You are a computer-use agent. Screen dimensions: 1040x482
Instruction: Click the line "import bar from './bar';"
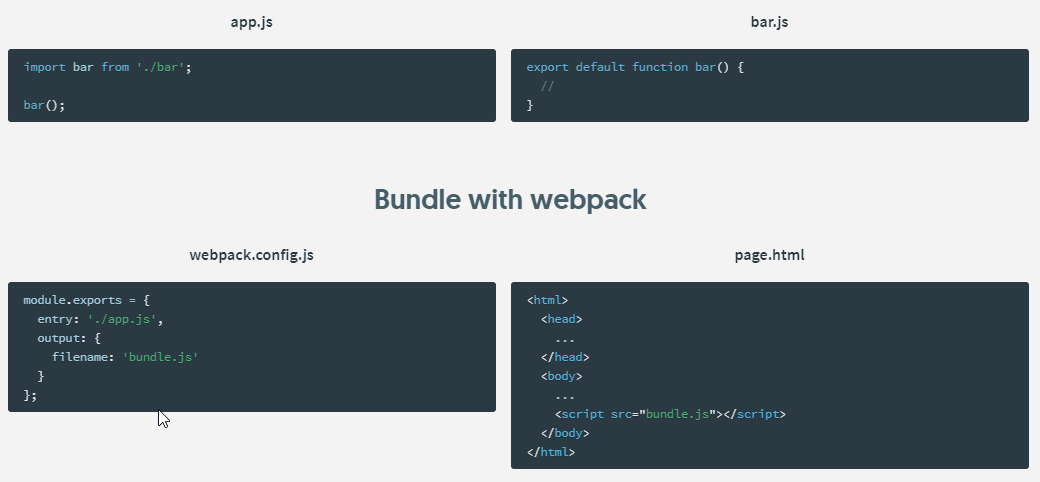point(107,67)
